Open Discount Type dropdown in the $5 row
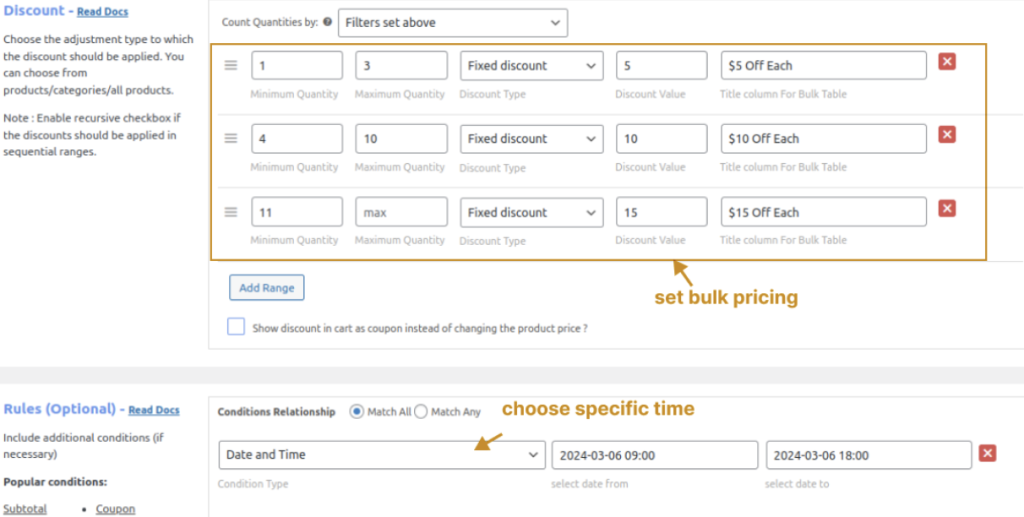 (x=531, y=65)
